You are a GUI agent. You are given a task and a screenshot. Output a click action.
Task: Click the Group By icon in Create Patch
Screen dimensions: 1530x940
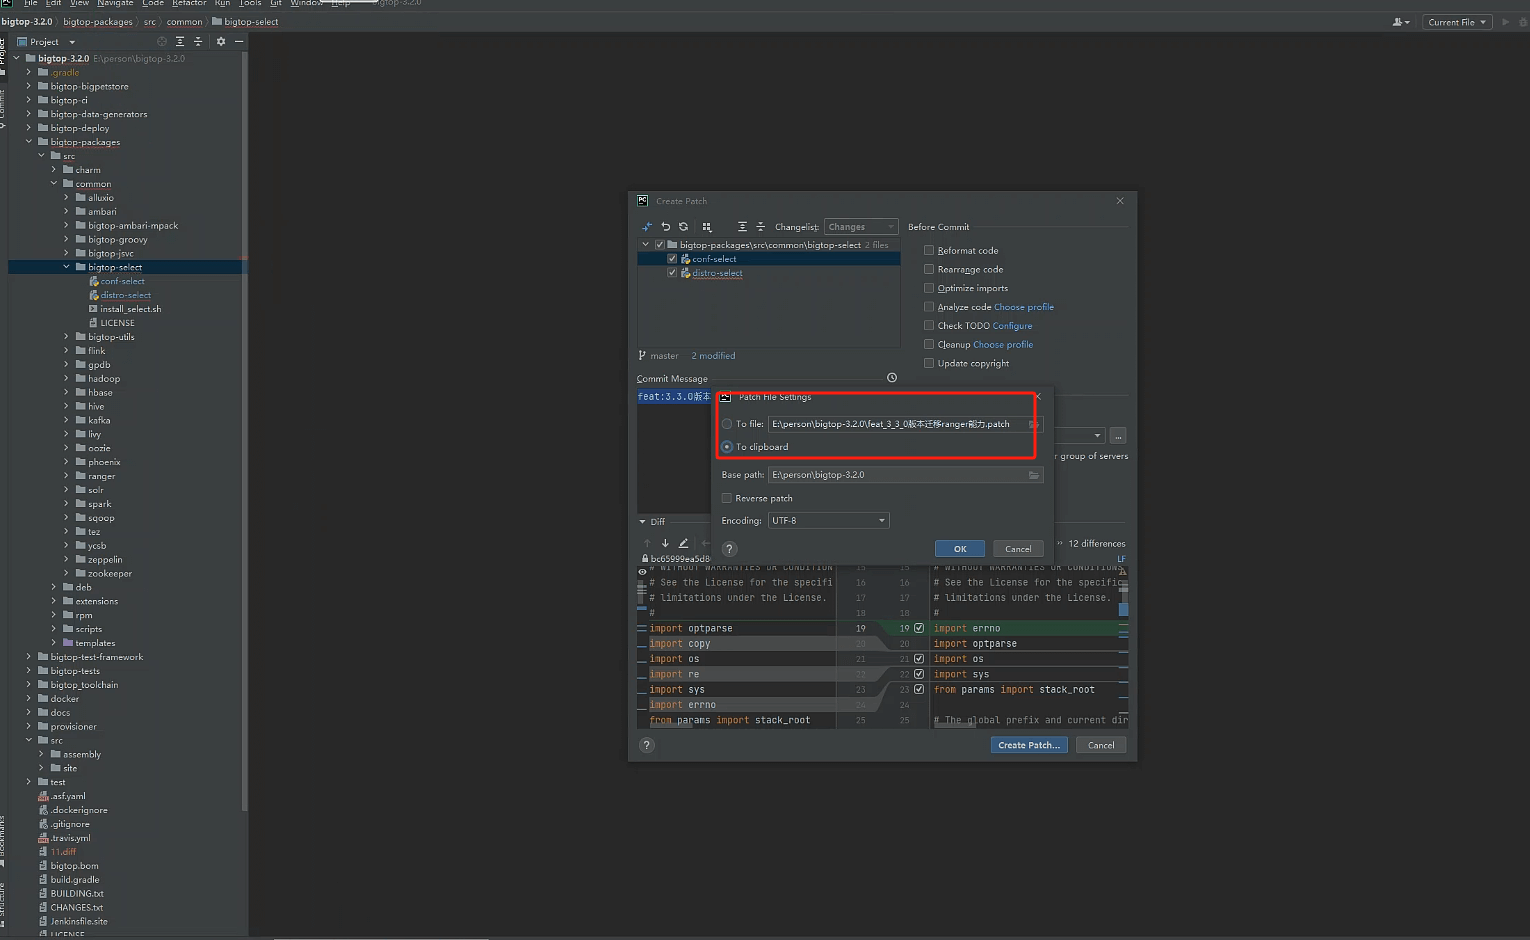(707, 227)
